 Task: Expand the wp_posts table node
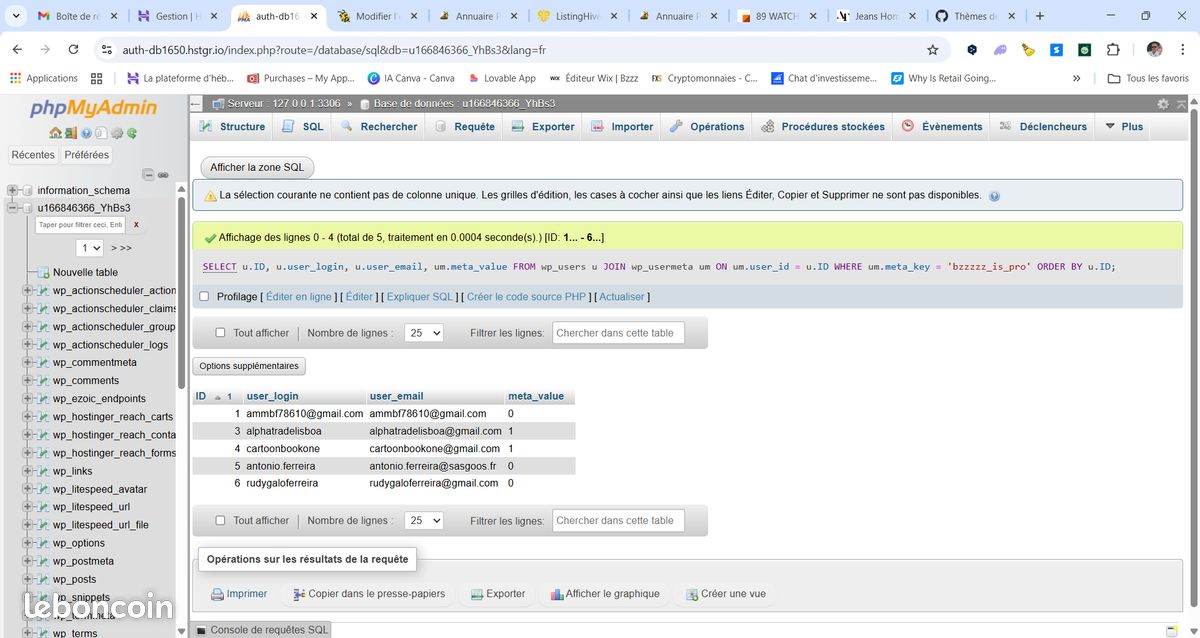click(28, 579)
